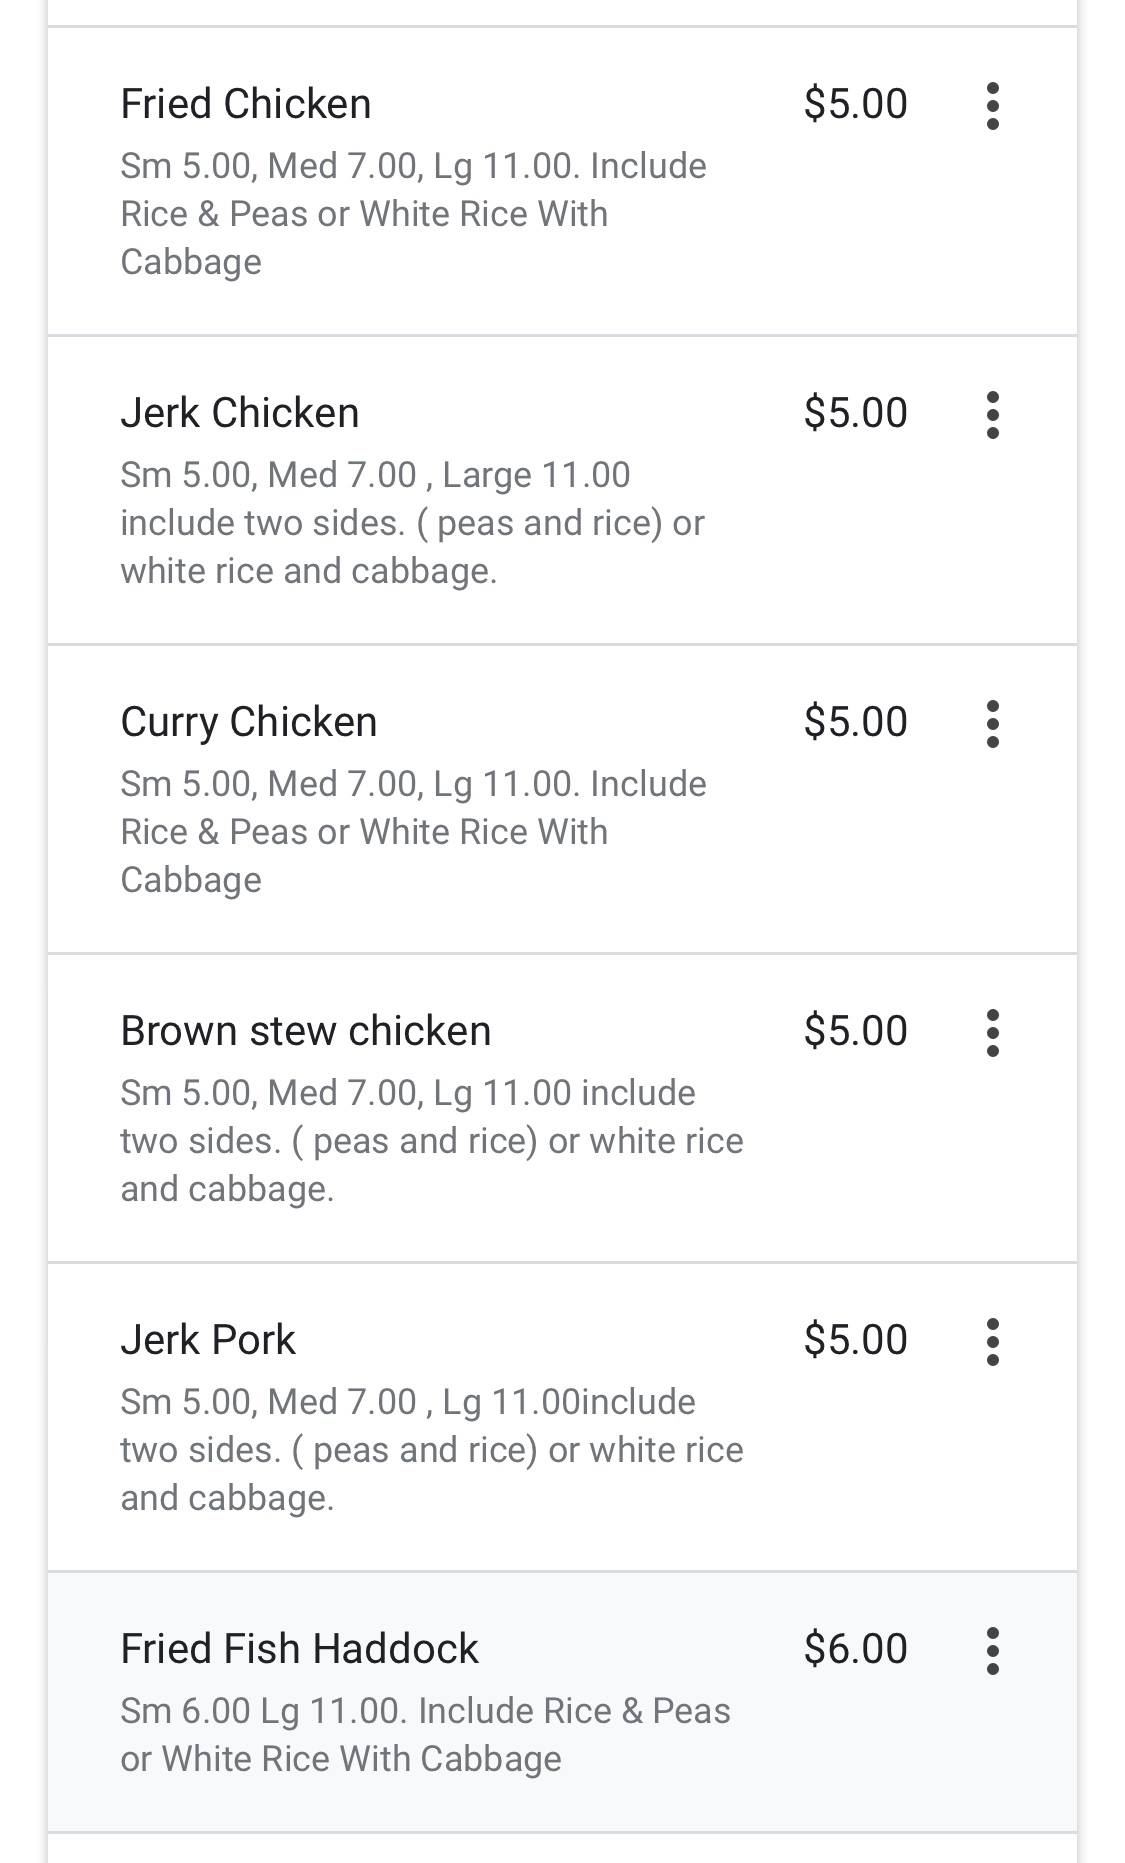This screenshot has width=1125, height=1863.
Task: Show more options for Brown stew chicken
Action: pyautogui.click(x=992, y=1033)
